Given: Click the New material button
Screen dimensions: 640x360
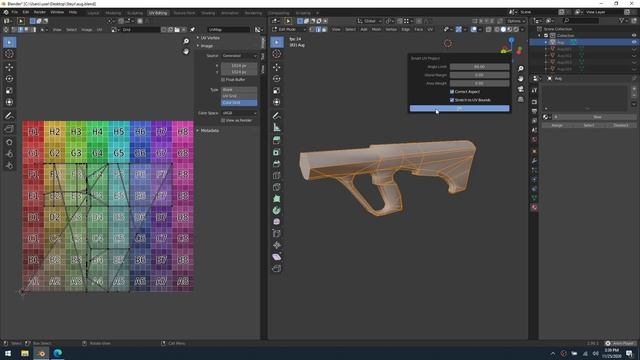Looking at the screenshot, I should pyautogui.click(x=597, y=117).
